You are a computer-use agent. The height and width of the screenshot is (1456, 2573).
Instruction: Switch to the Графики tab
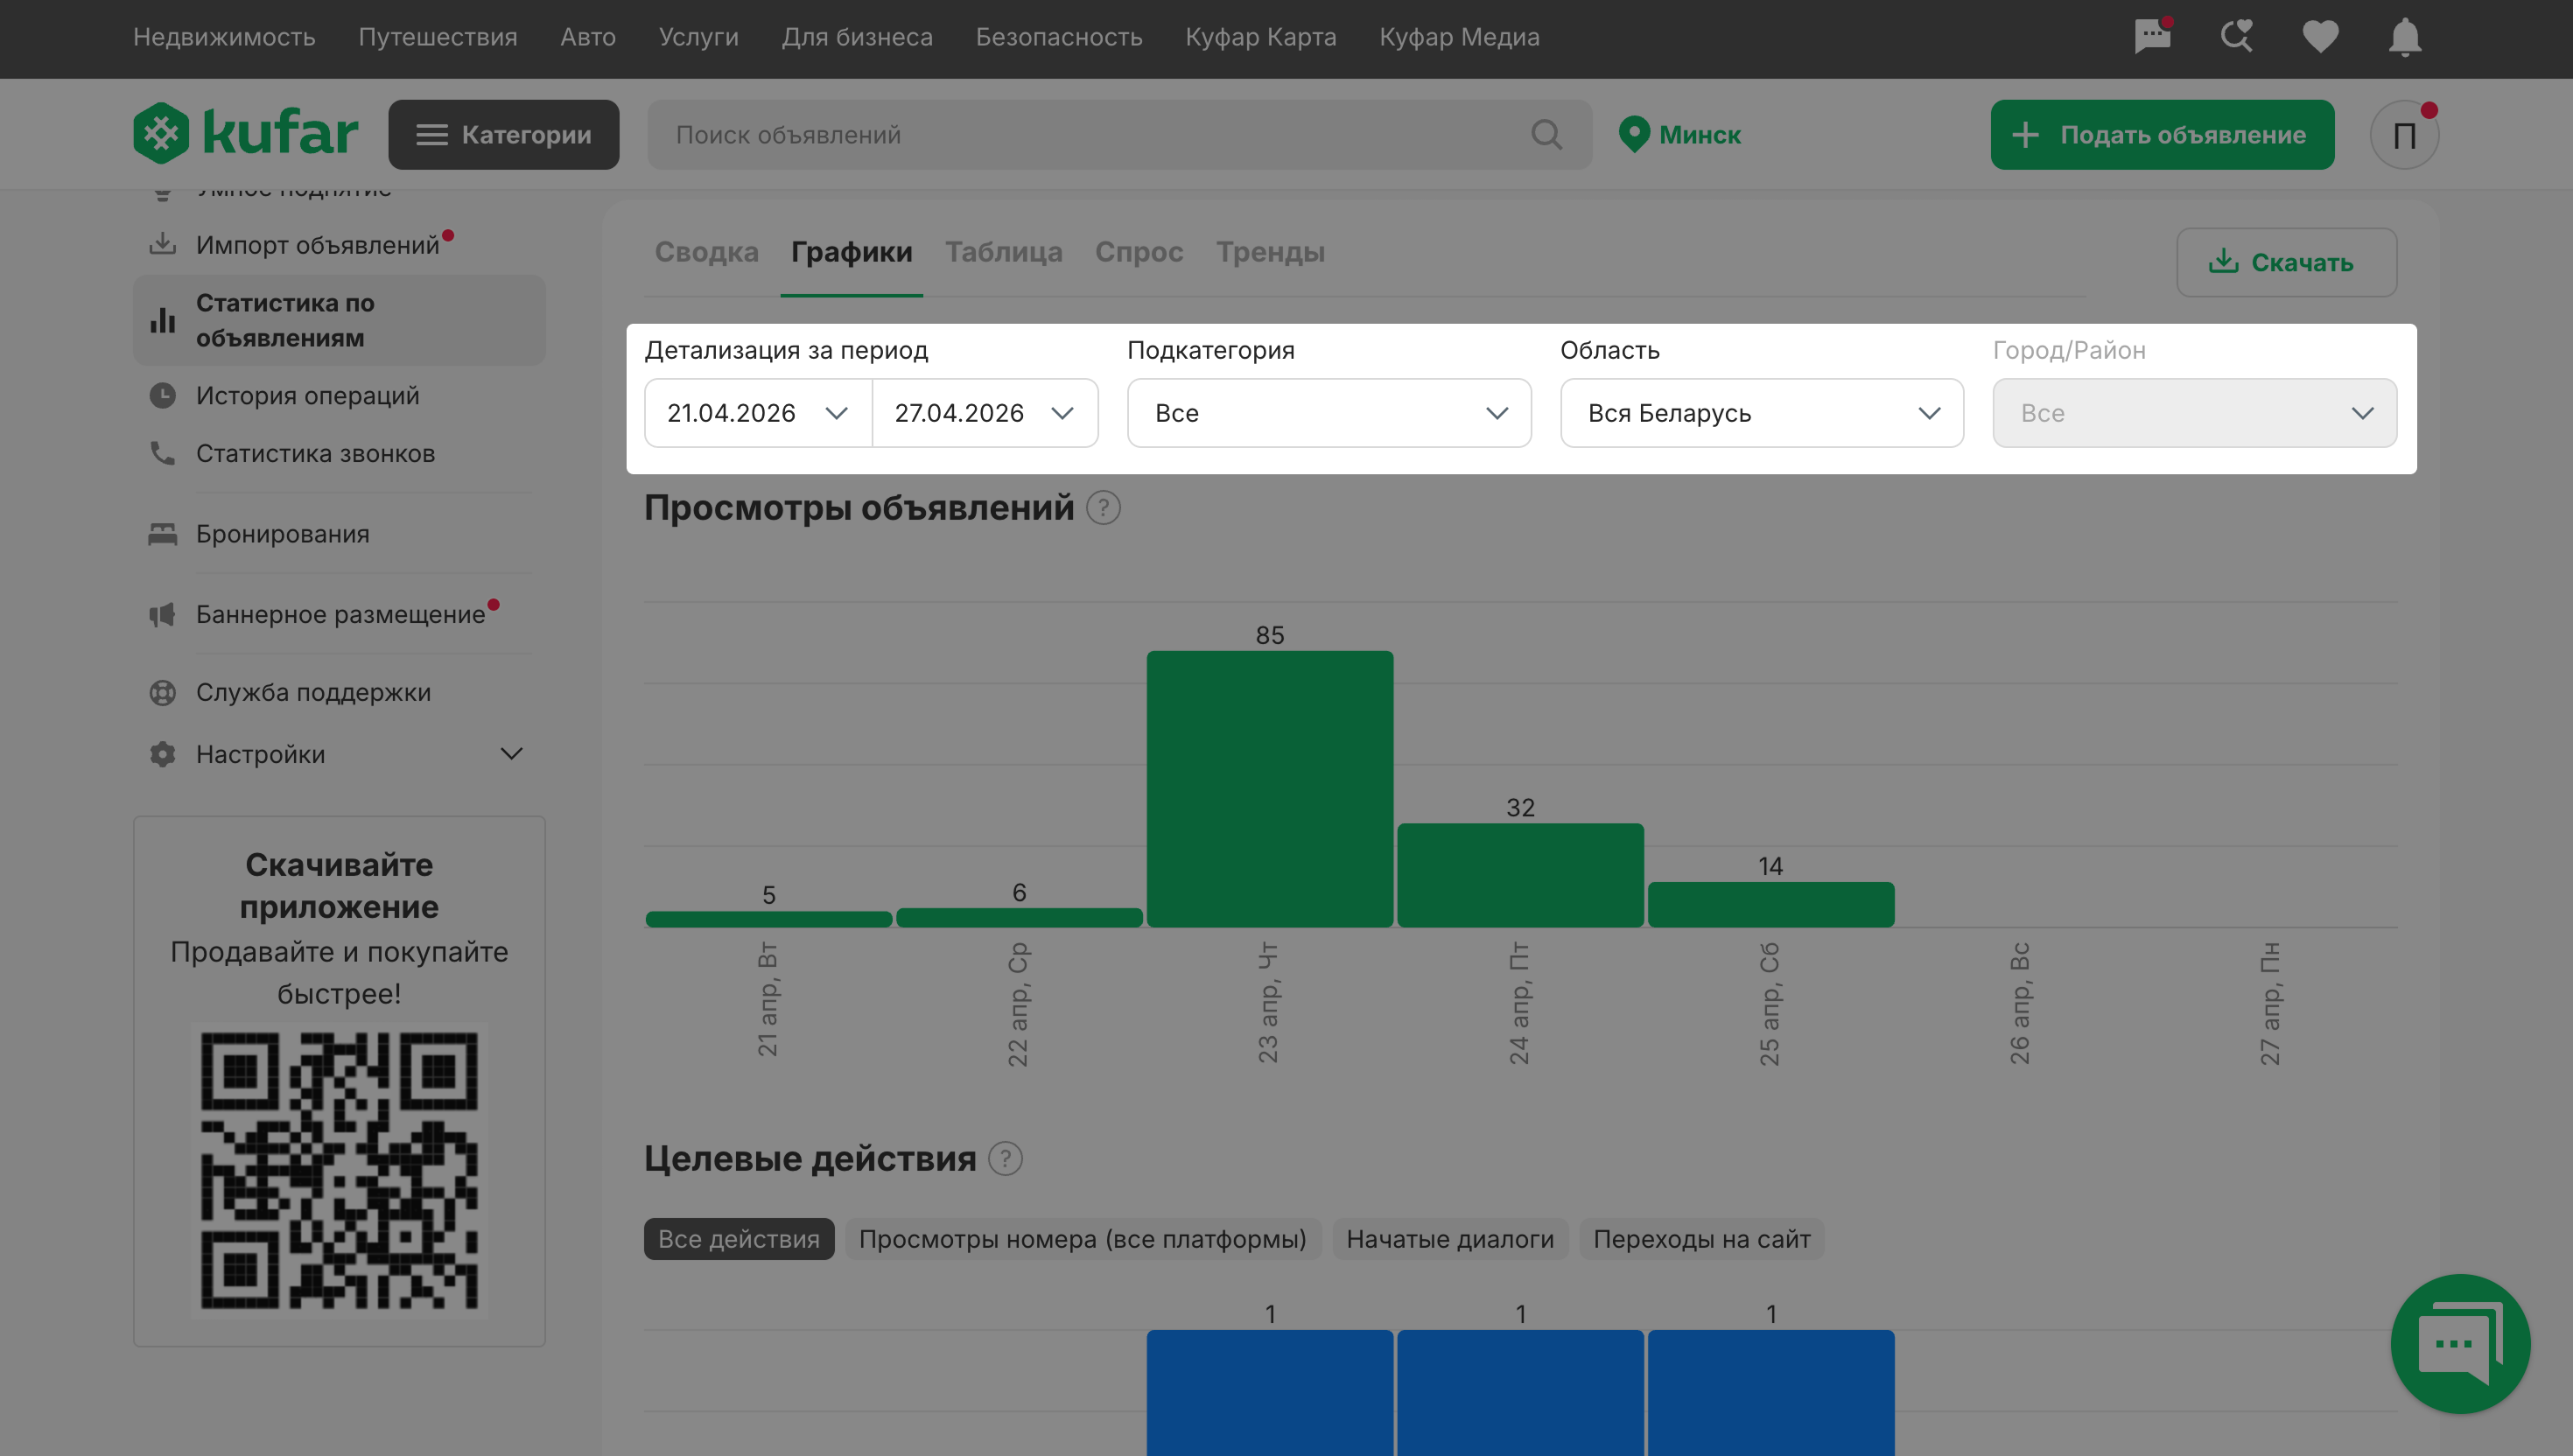coord(851,252)
